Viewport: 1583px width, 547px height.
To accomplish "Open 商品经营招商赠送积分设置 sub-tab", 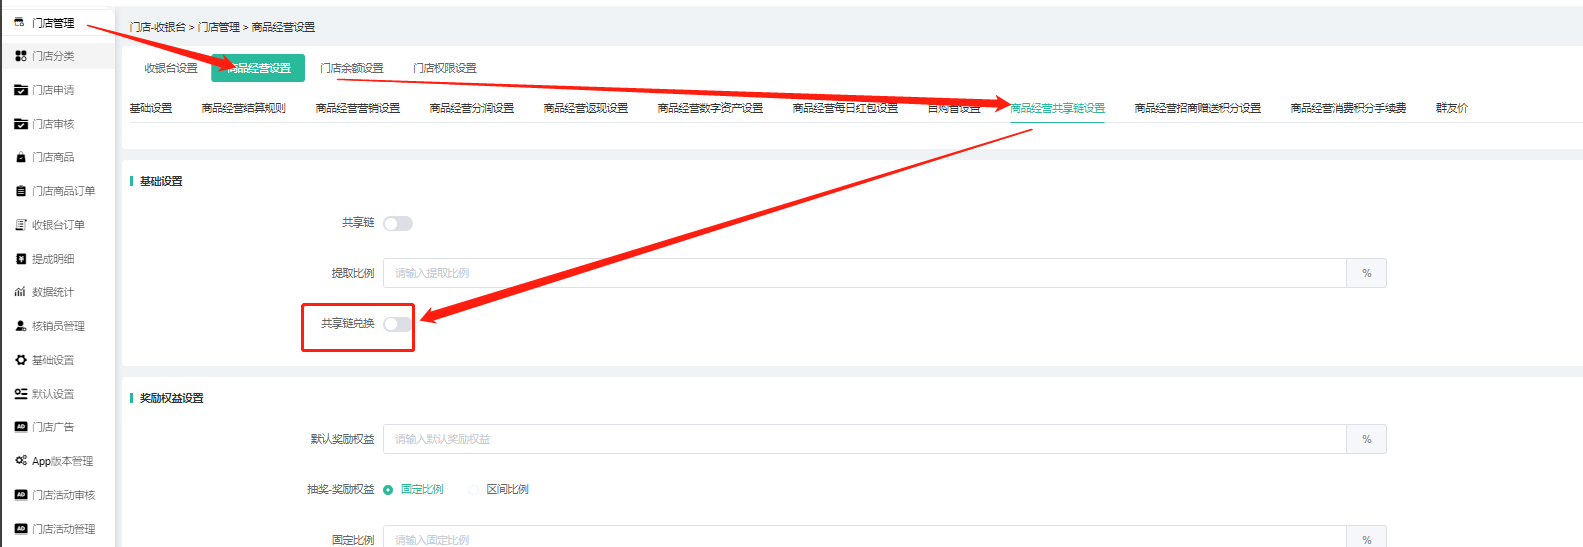I will point(1197,108).
